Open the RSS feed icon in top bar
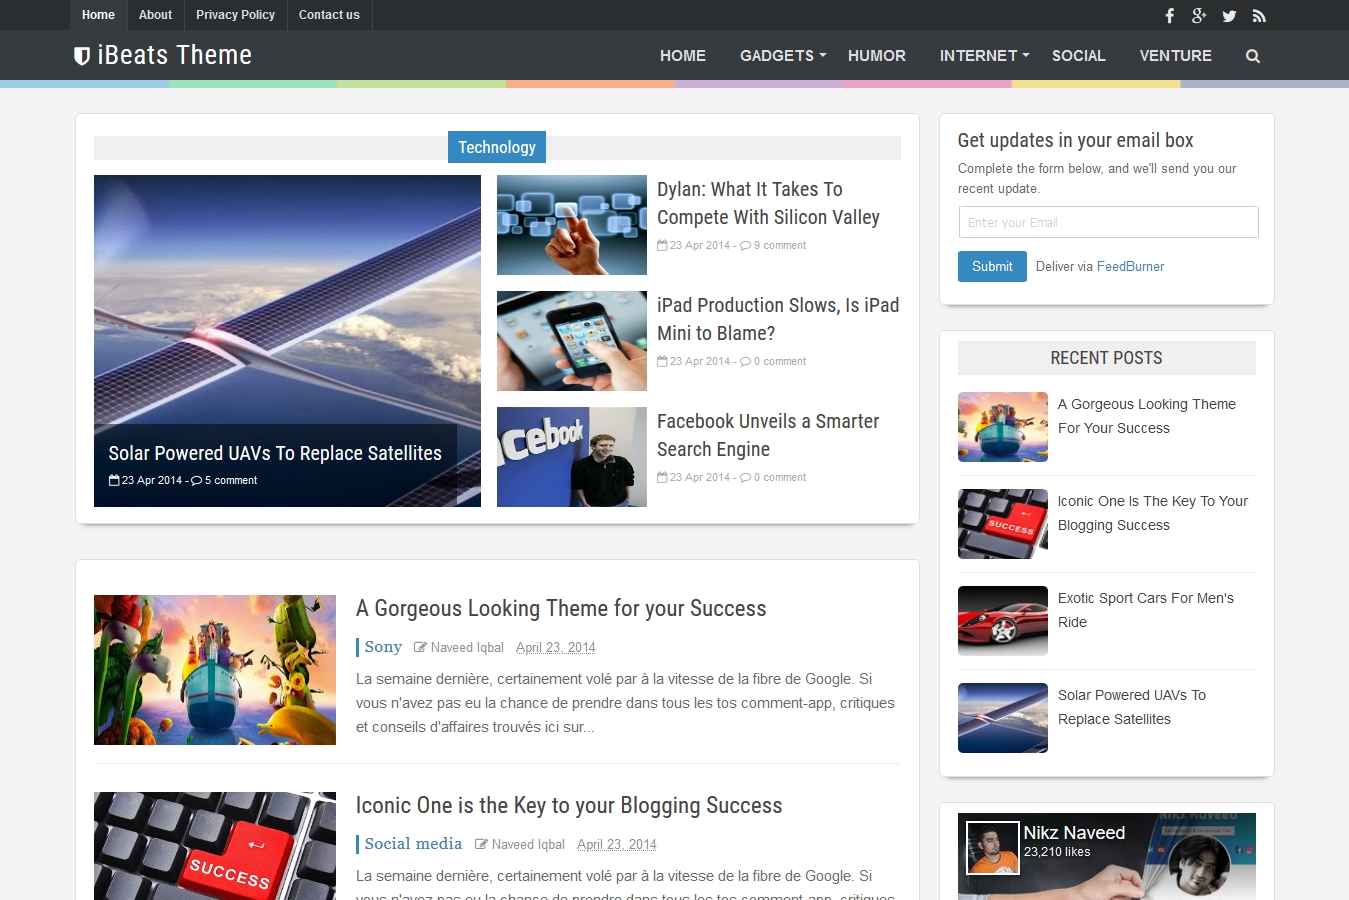This screenshot has width=1349, height=900. (1259, 15)
